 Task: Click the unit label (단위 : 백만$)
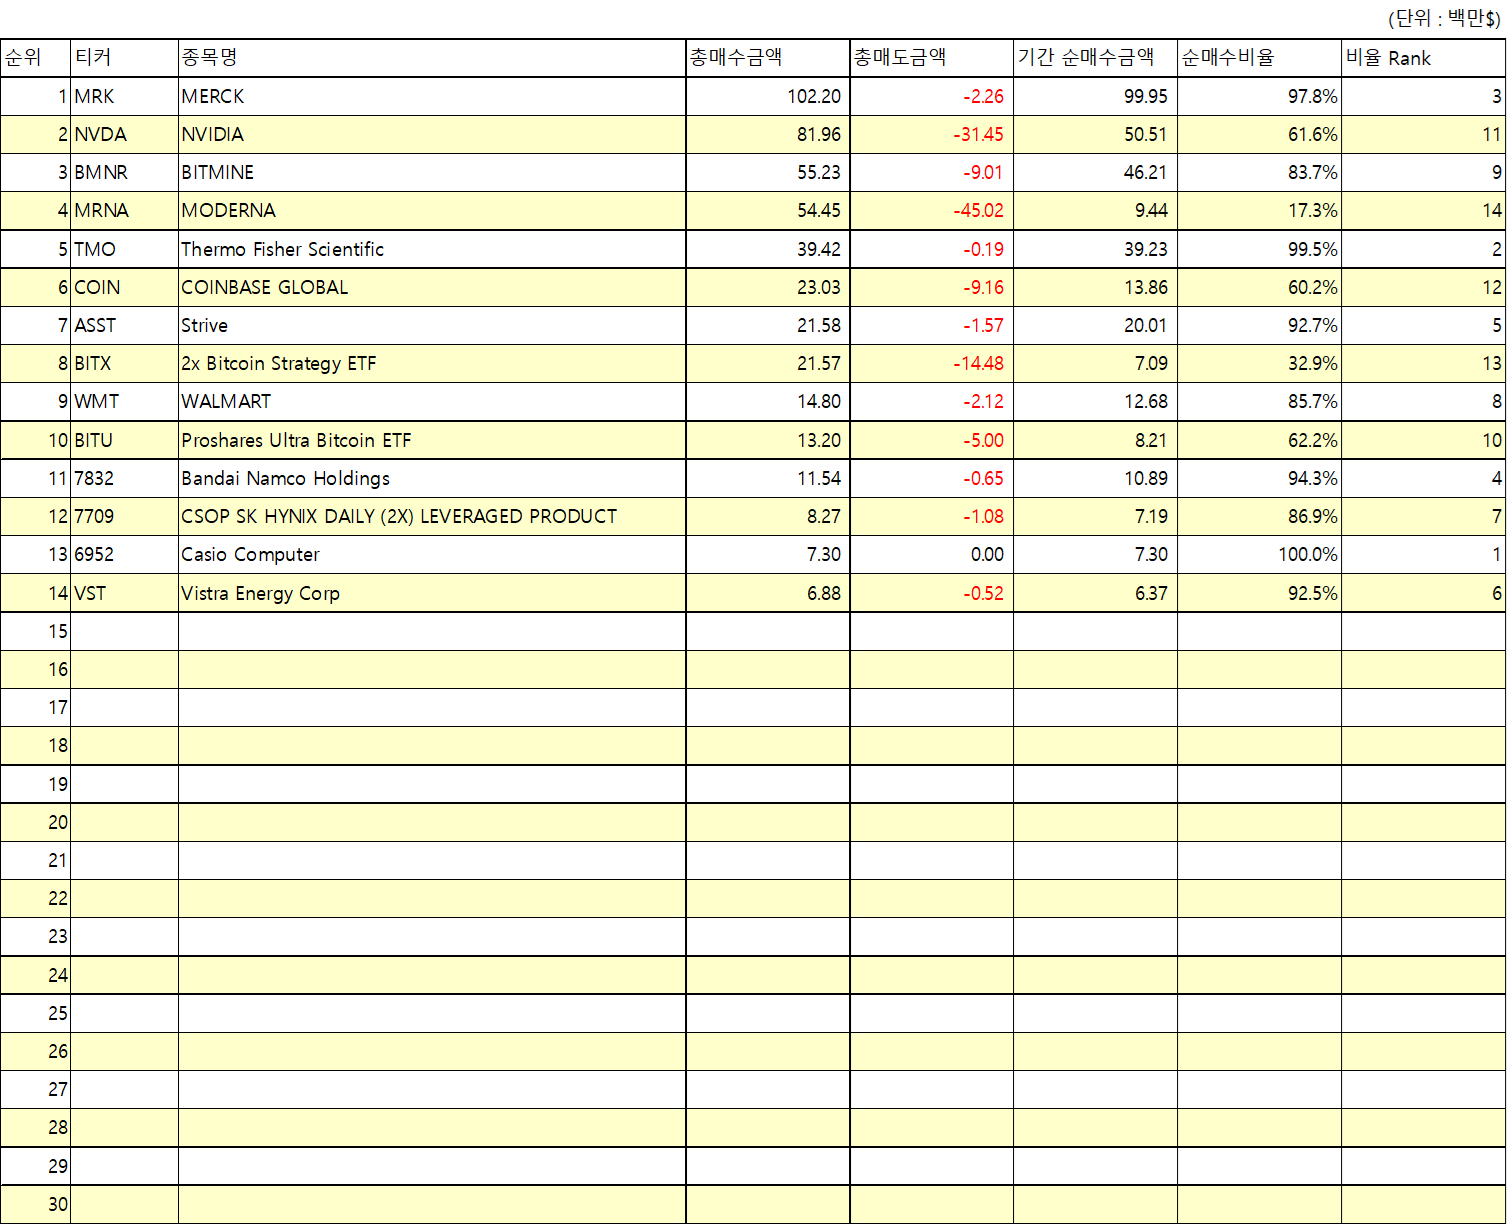pyautogui.click(x=1444, y=19)
